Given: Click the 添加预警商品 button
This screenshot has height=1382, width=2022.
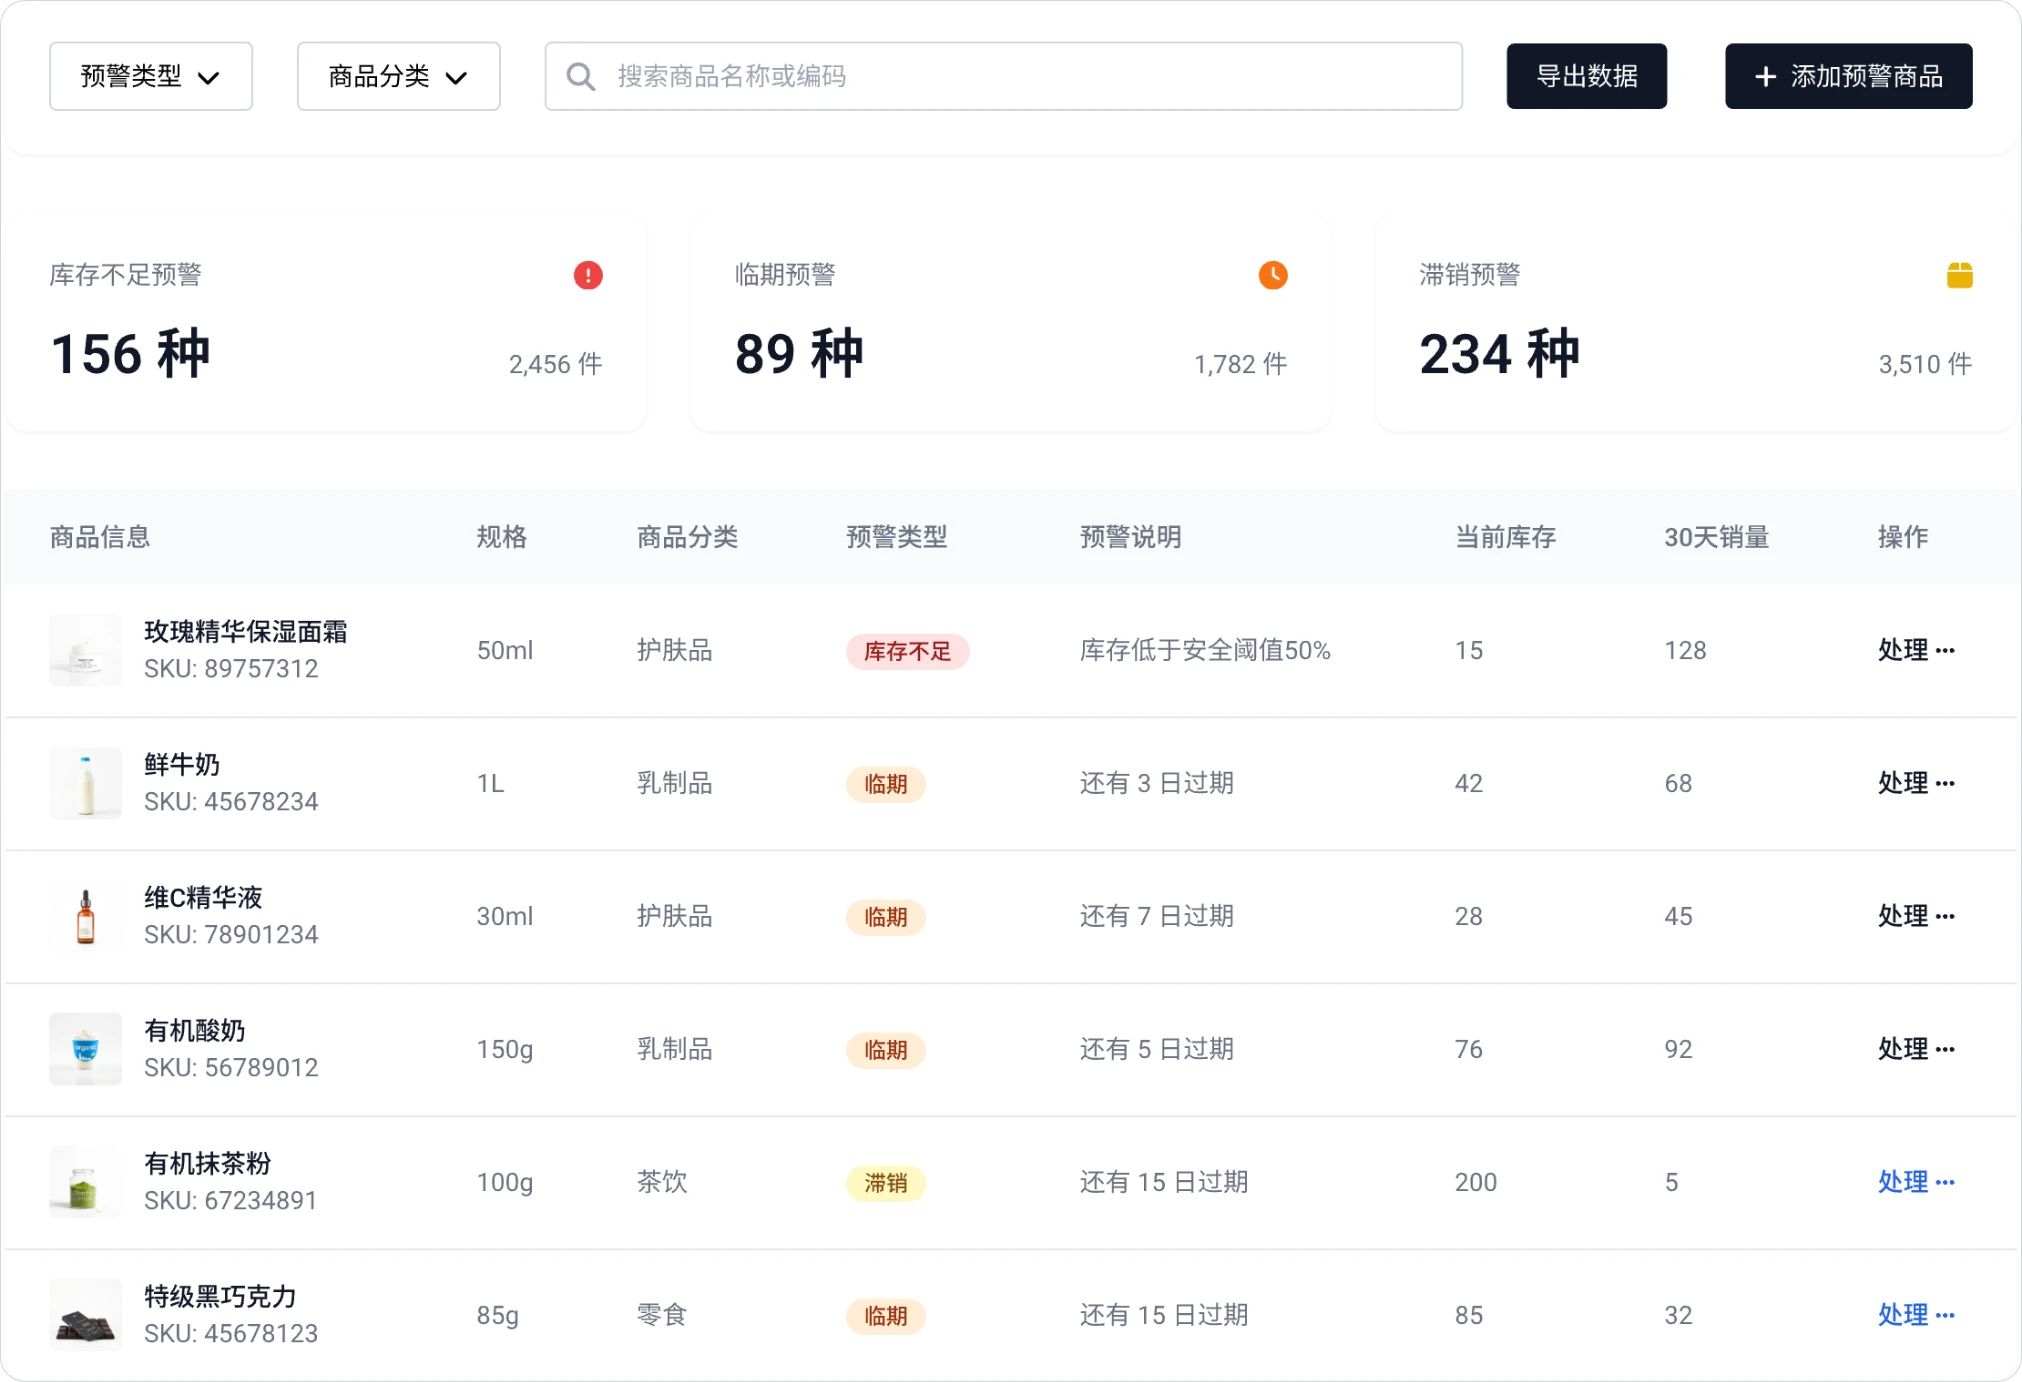Looking at the screenshot, I should pyautogui.click(x=1848, y=76).
